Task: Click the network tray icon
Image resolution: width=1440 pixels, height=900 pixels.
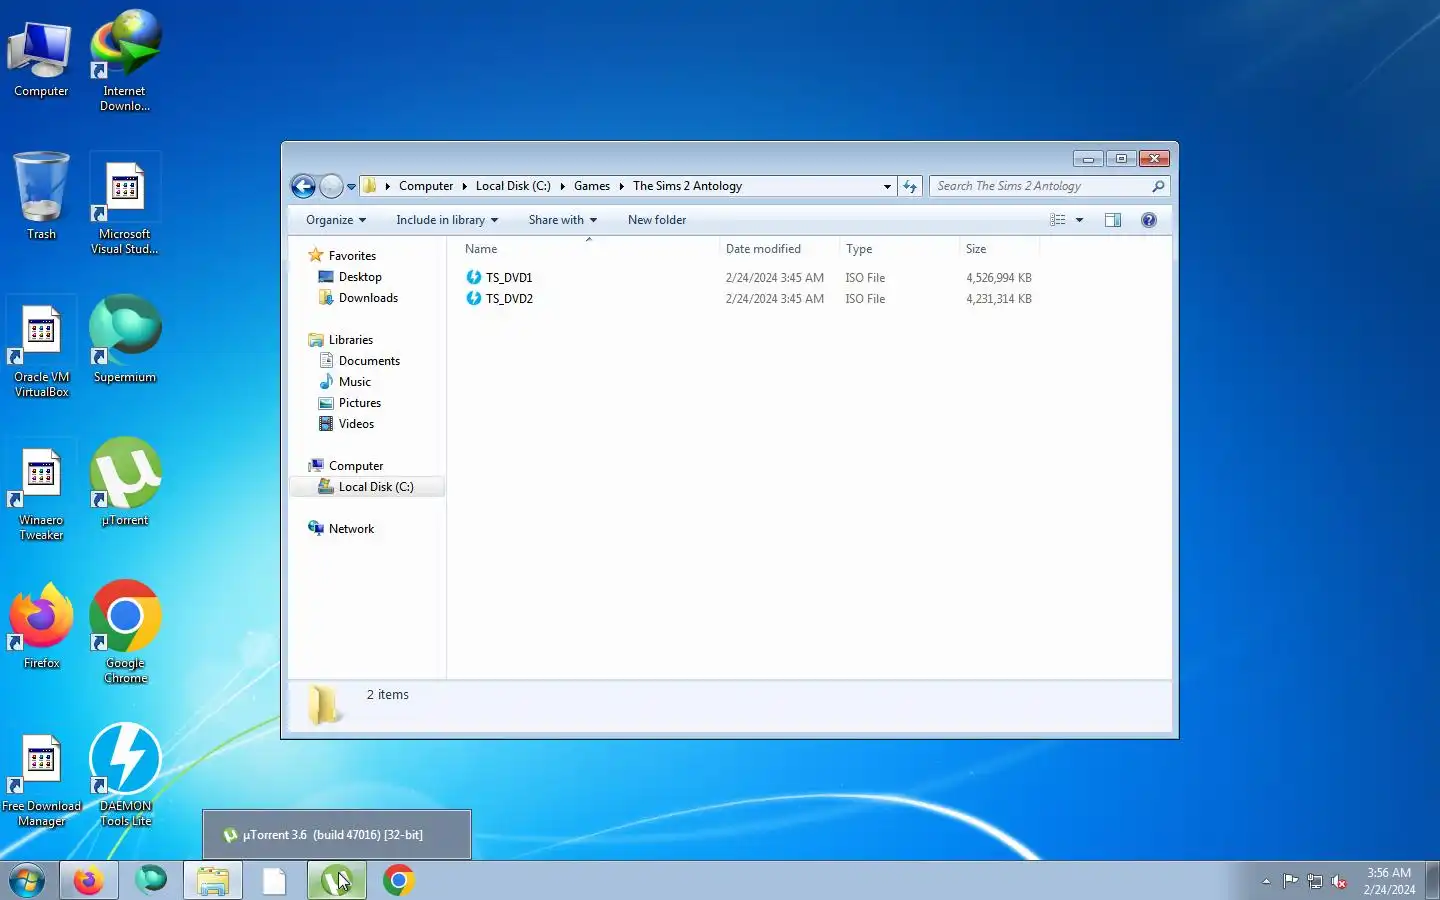Action: coord(1314,881)
